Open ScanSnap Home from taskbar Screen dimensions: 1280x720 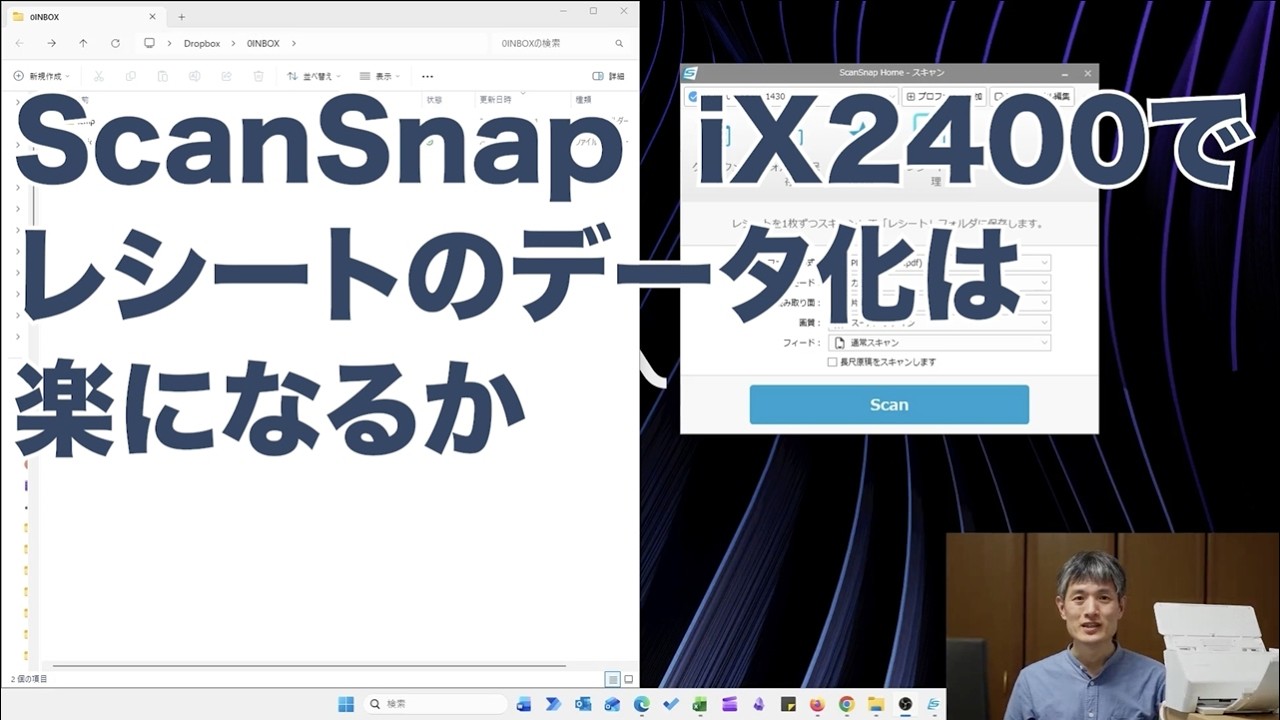934,704
